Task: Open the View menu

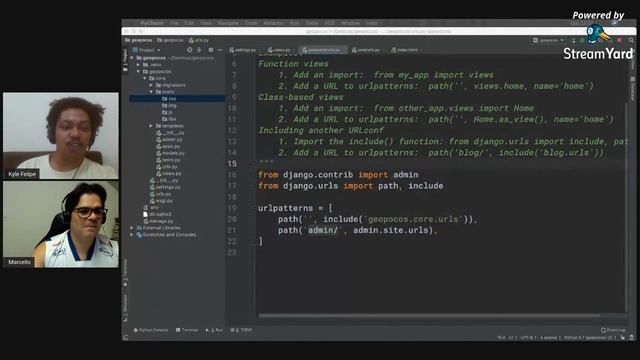Action: 206,23
